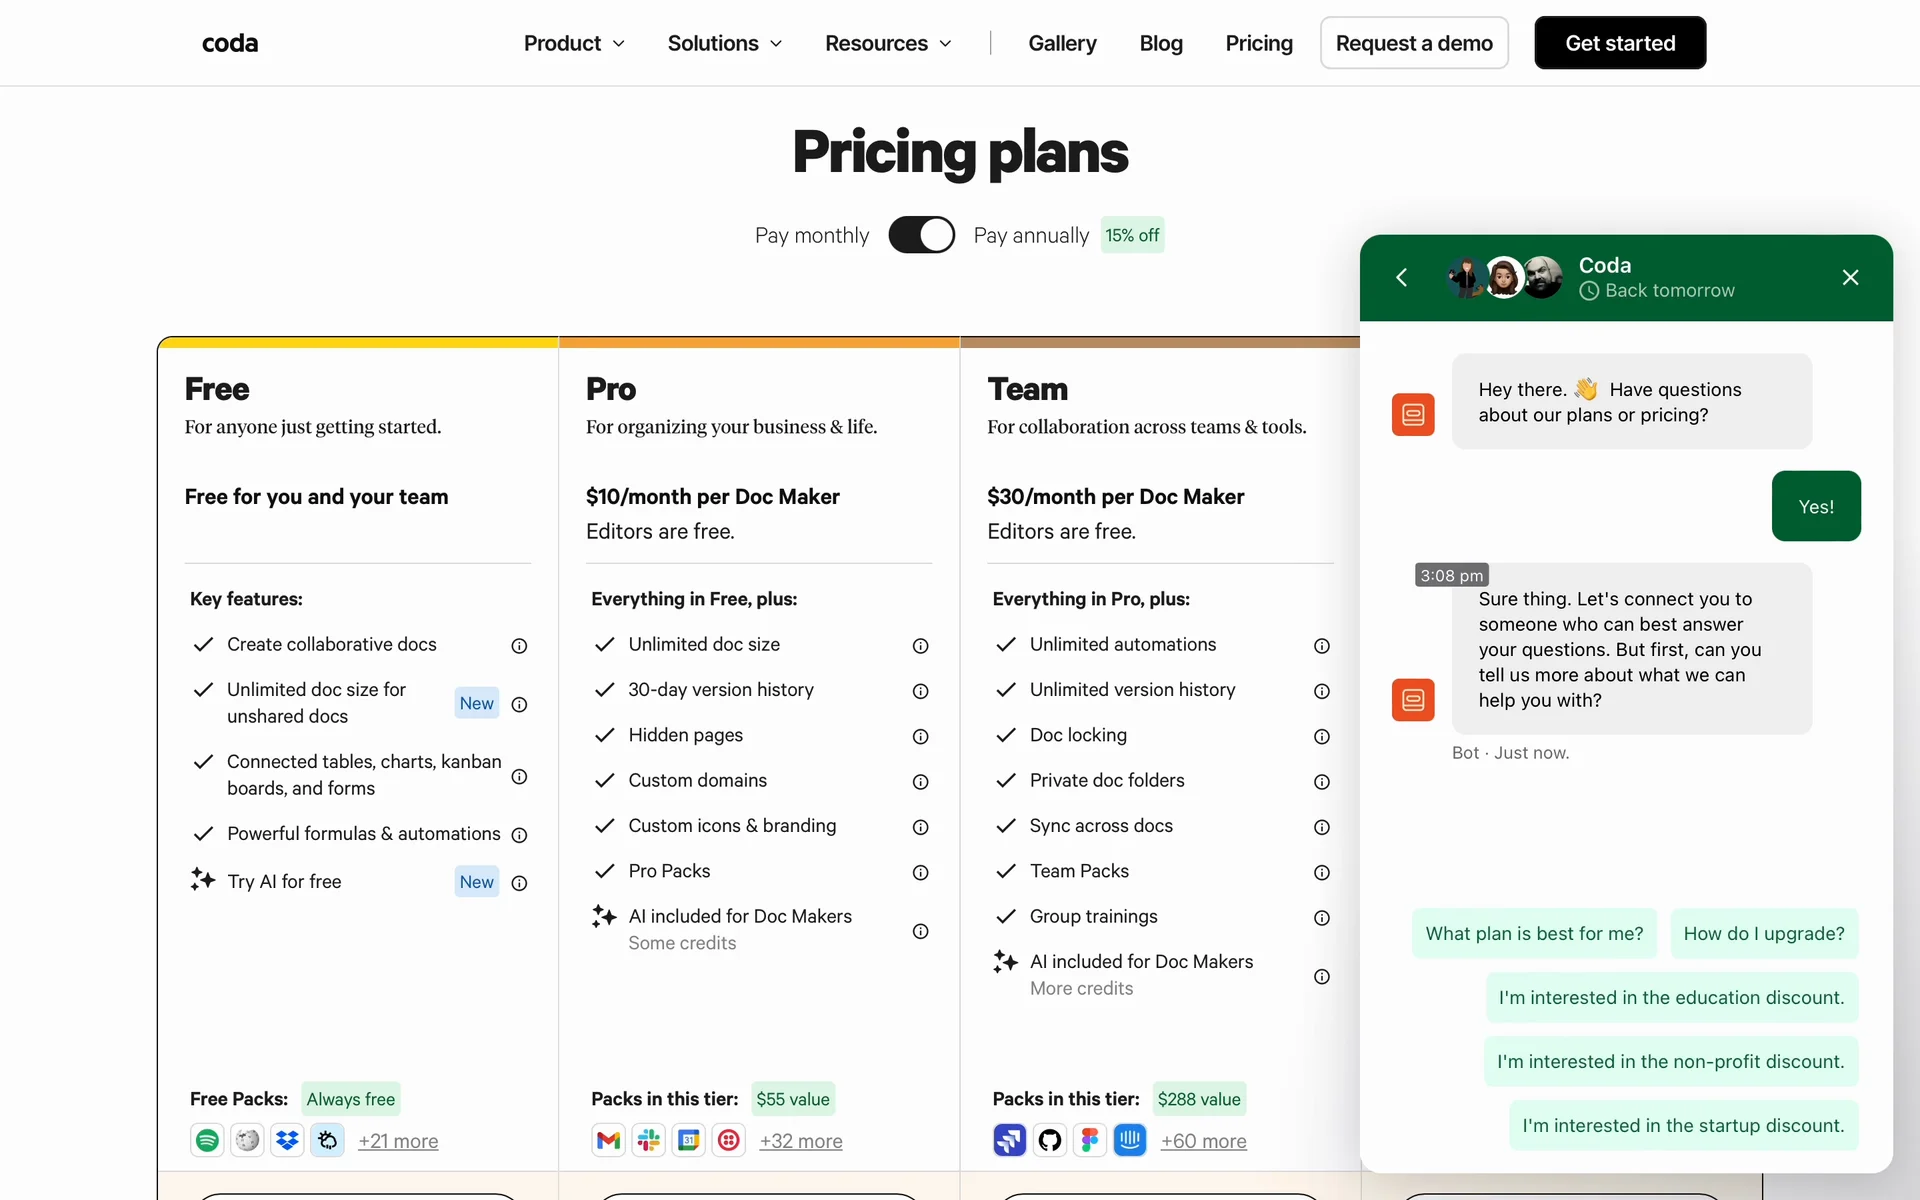The image size is (1920, 1200).
Task: Navigate to the Blog menu item
Action: (1160, 43)
